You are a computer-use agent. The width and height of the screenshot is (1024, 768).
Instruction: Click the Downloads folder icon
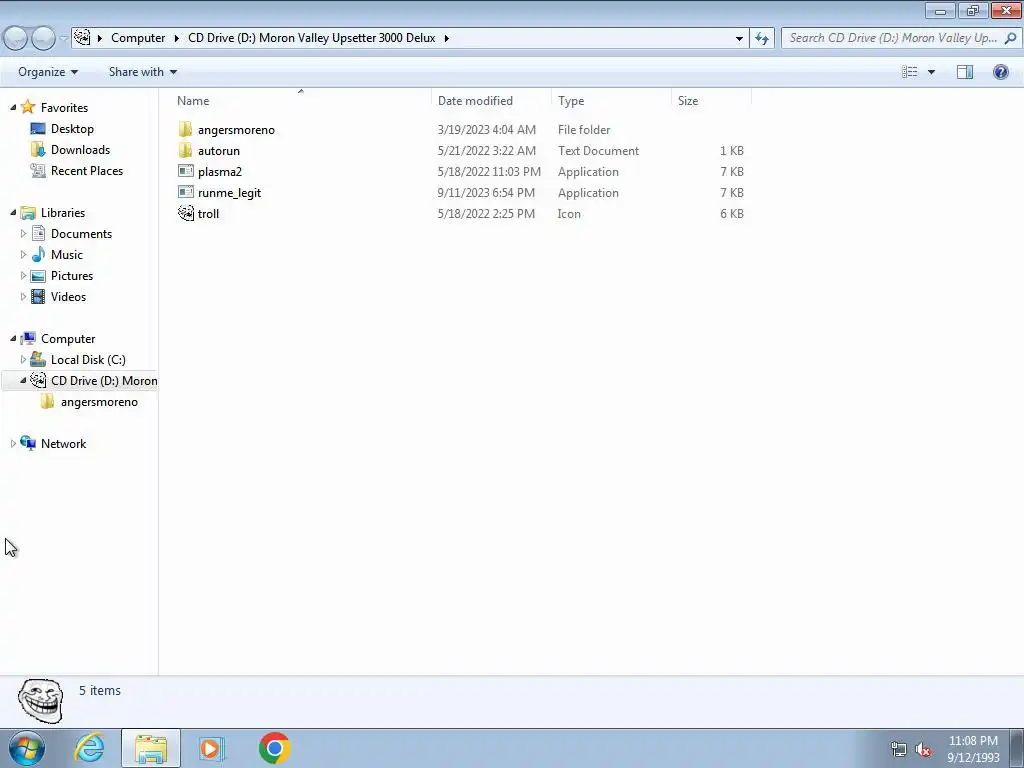click(38, 150)
